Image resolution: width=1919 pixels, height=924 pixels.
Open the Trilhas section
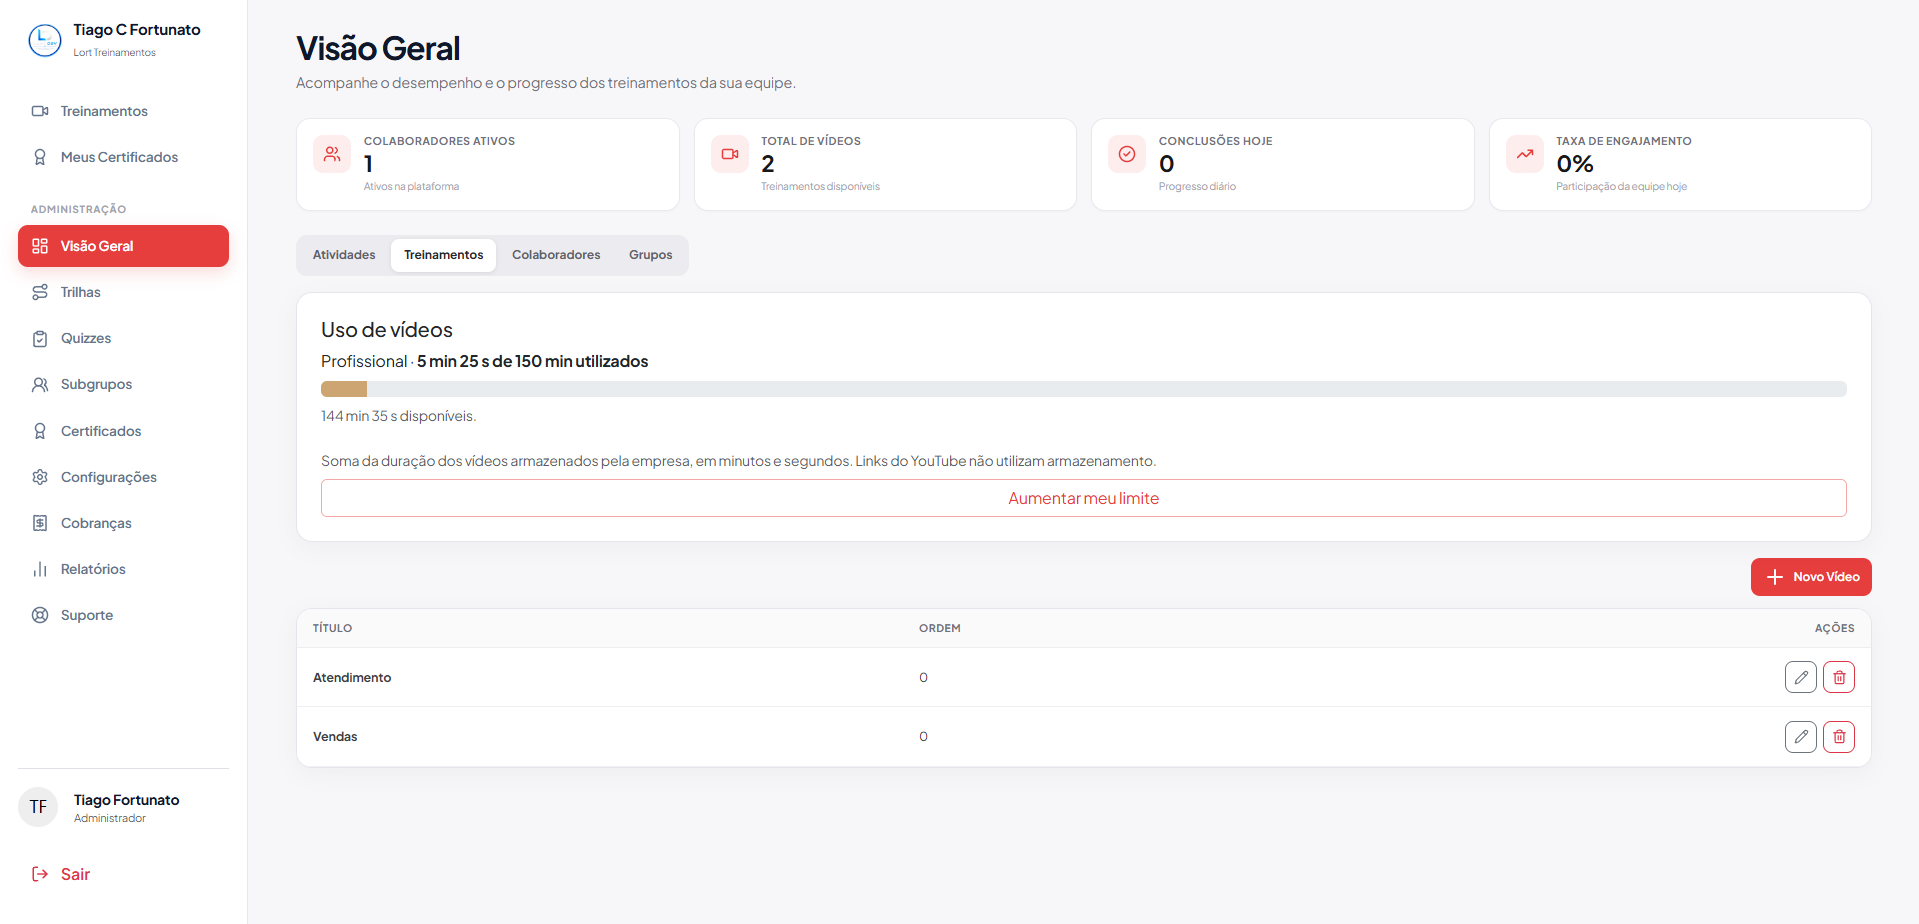click(123, 292)
